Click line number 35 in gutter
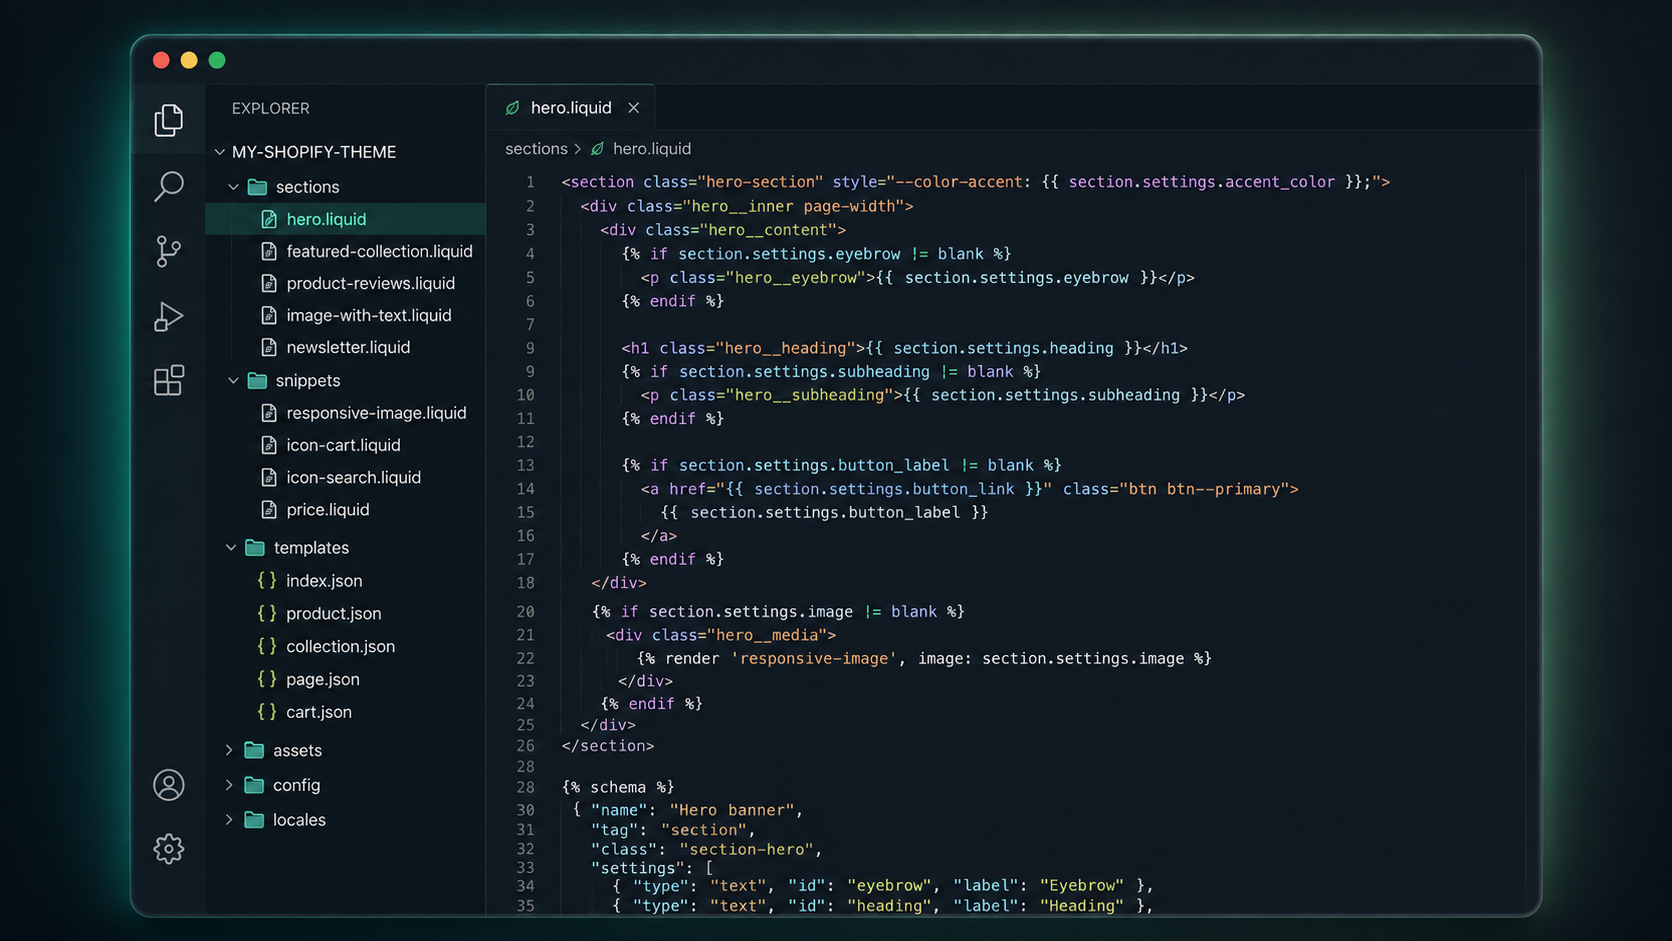This screenshot has height=941, width=1672. pyautogui.click(x=525, y=906)
